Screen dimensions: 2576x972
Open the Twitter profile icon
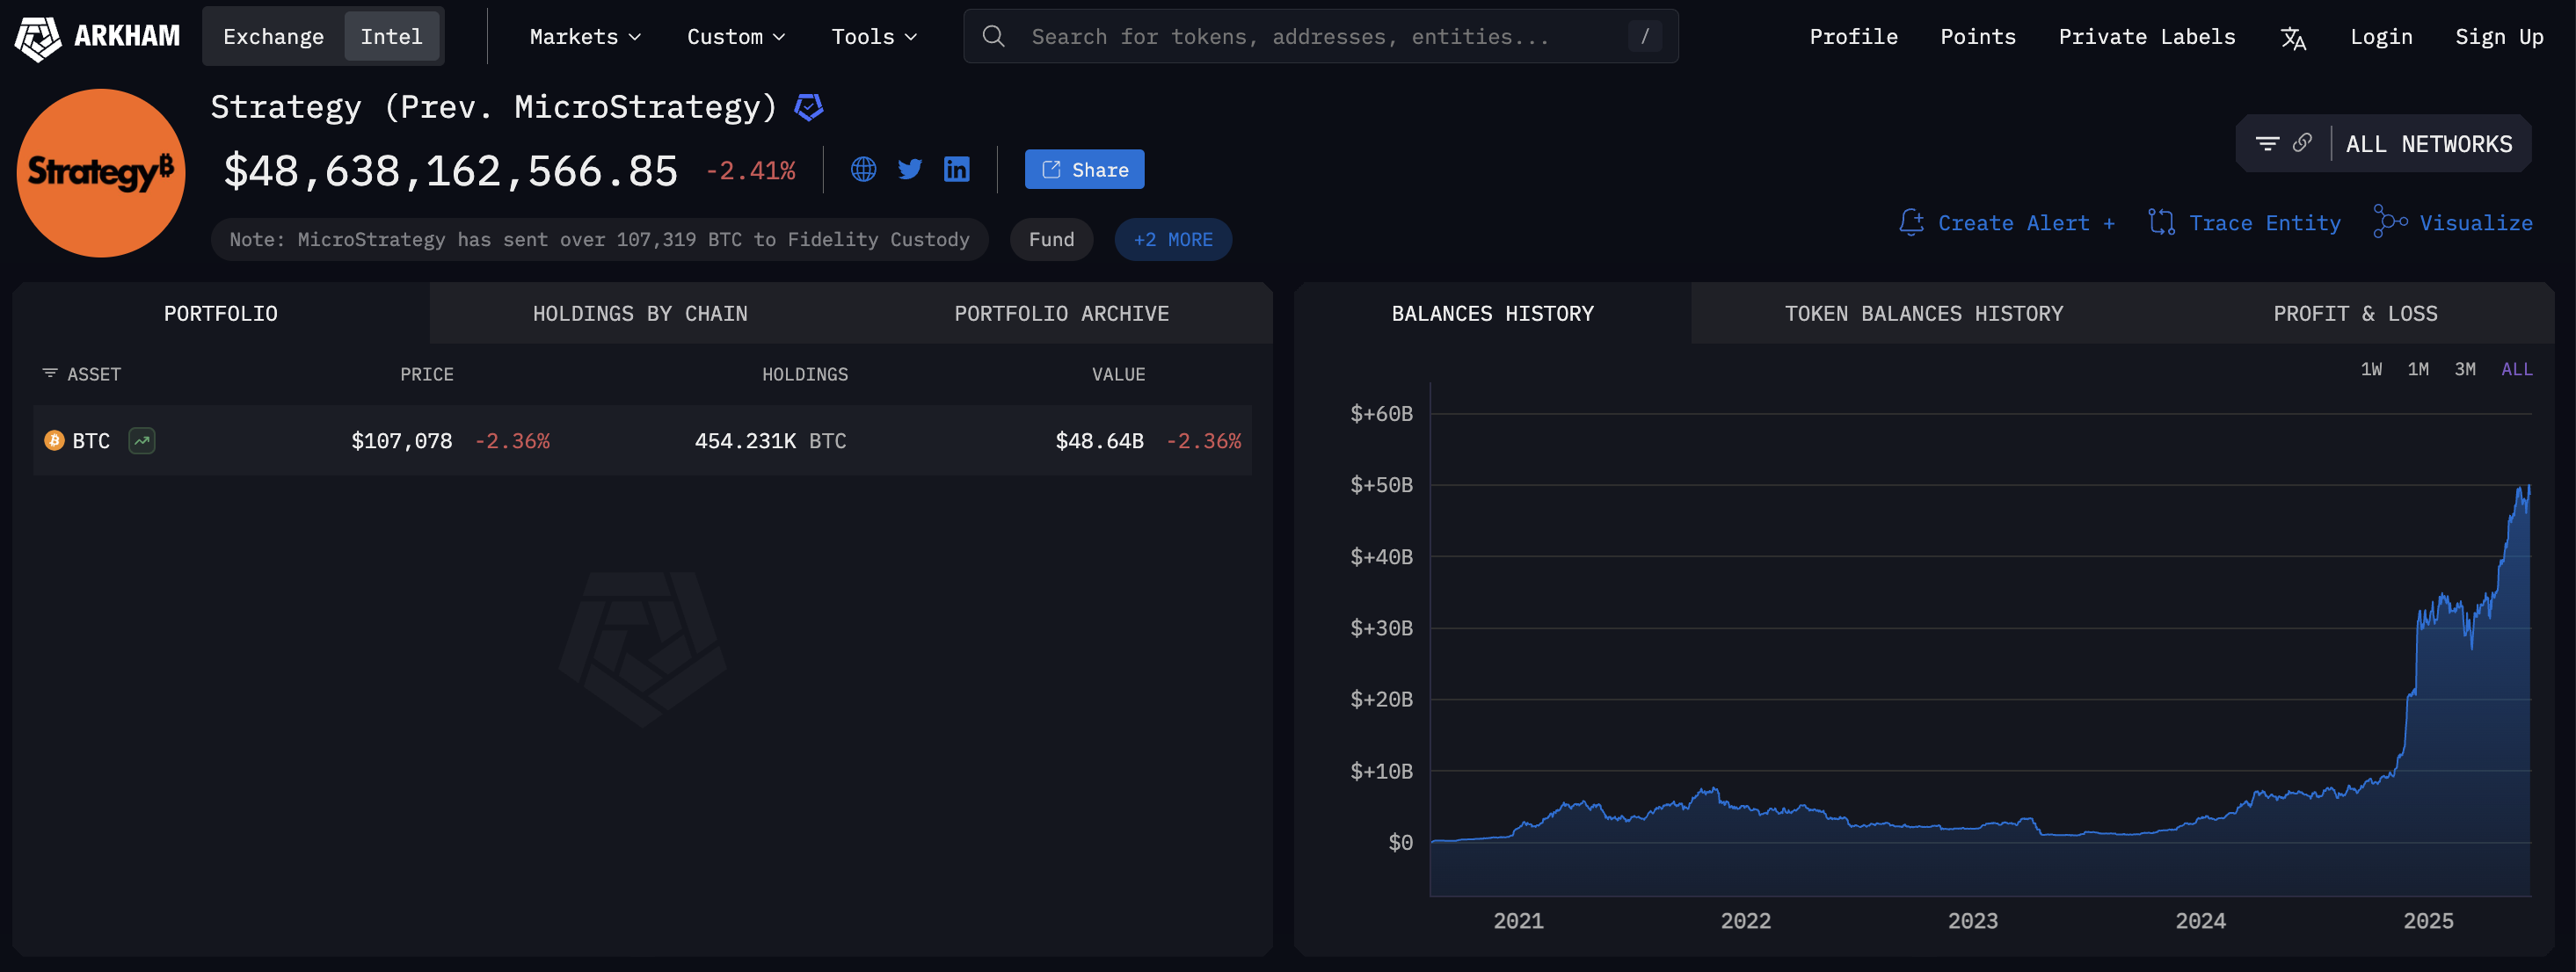[x=910, y=170]
